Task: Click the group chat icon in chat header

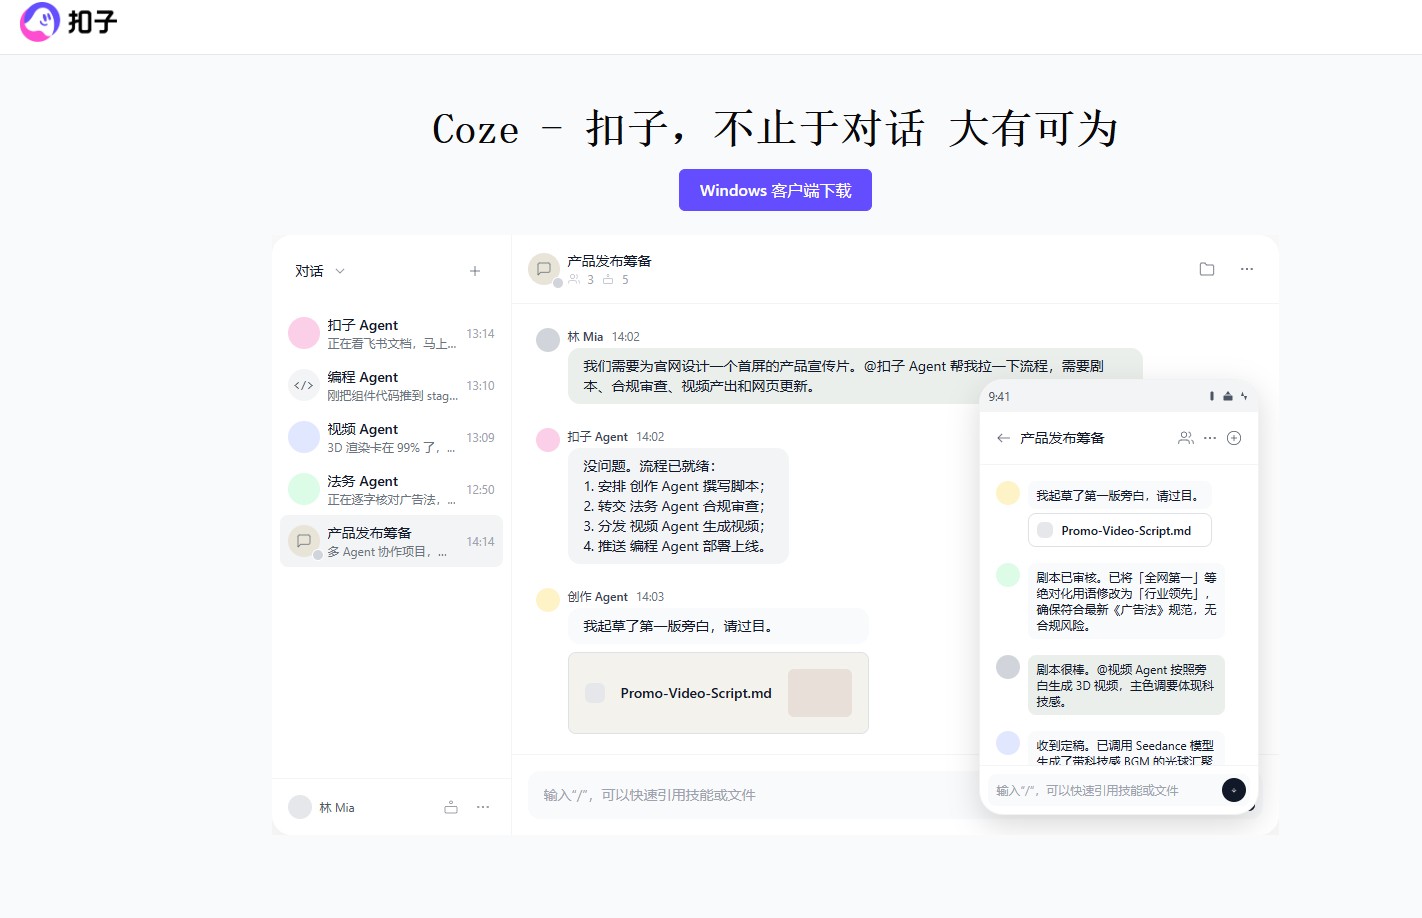Action: pos(544,269)
